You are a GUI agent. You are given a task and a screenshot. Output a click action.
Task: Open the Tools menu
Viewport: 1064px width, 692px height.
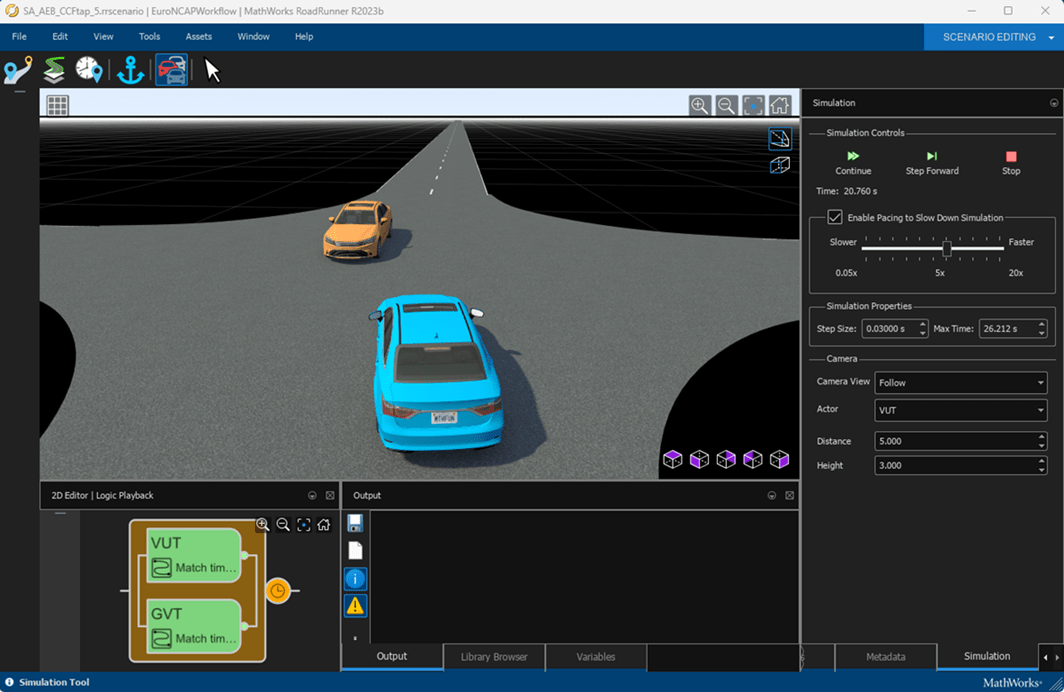click(x=149, y=37)
